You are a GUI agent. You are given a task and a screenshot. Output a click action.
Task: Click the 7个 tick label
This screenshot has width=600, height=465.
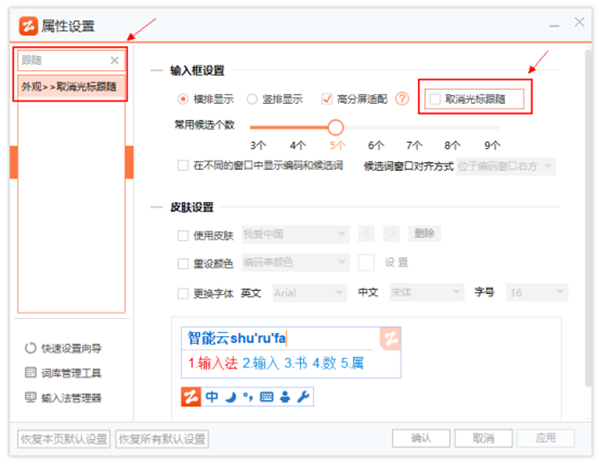[414, 145]
